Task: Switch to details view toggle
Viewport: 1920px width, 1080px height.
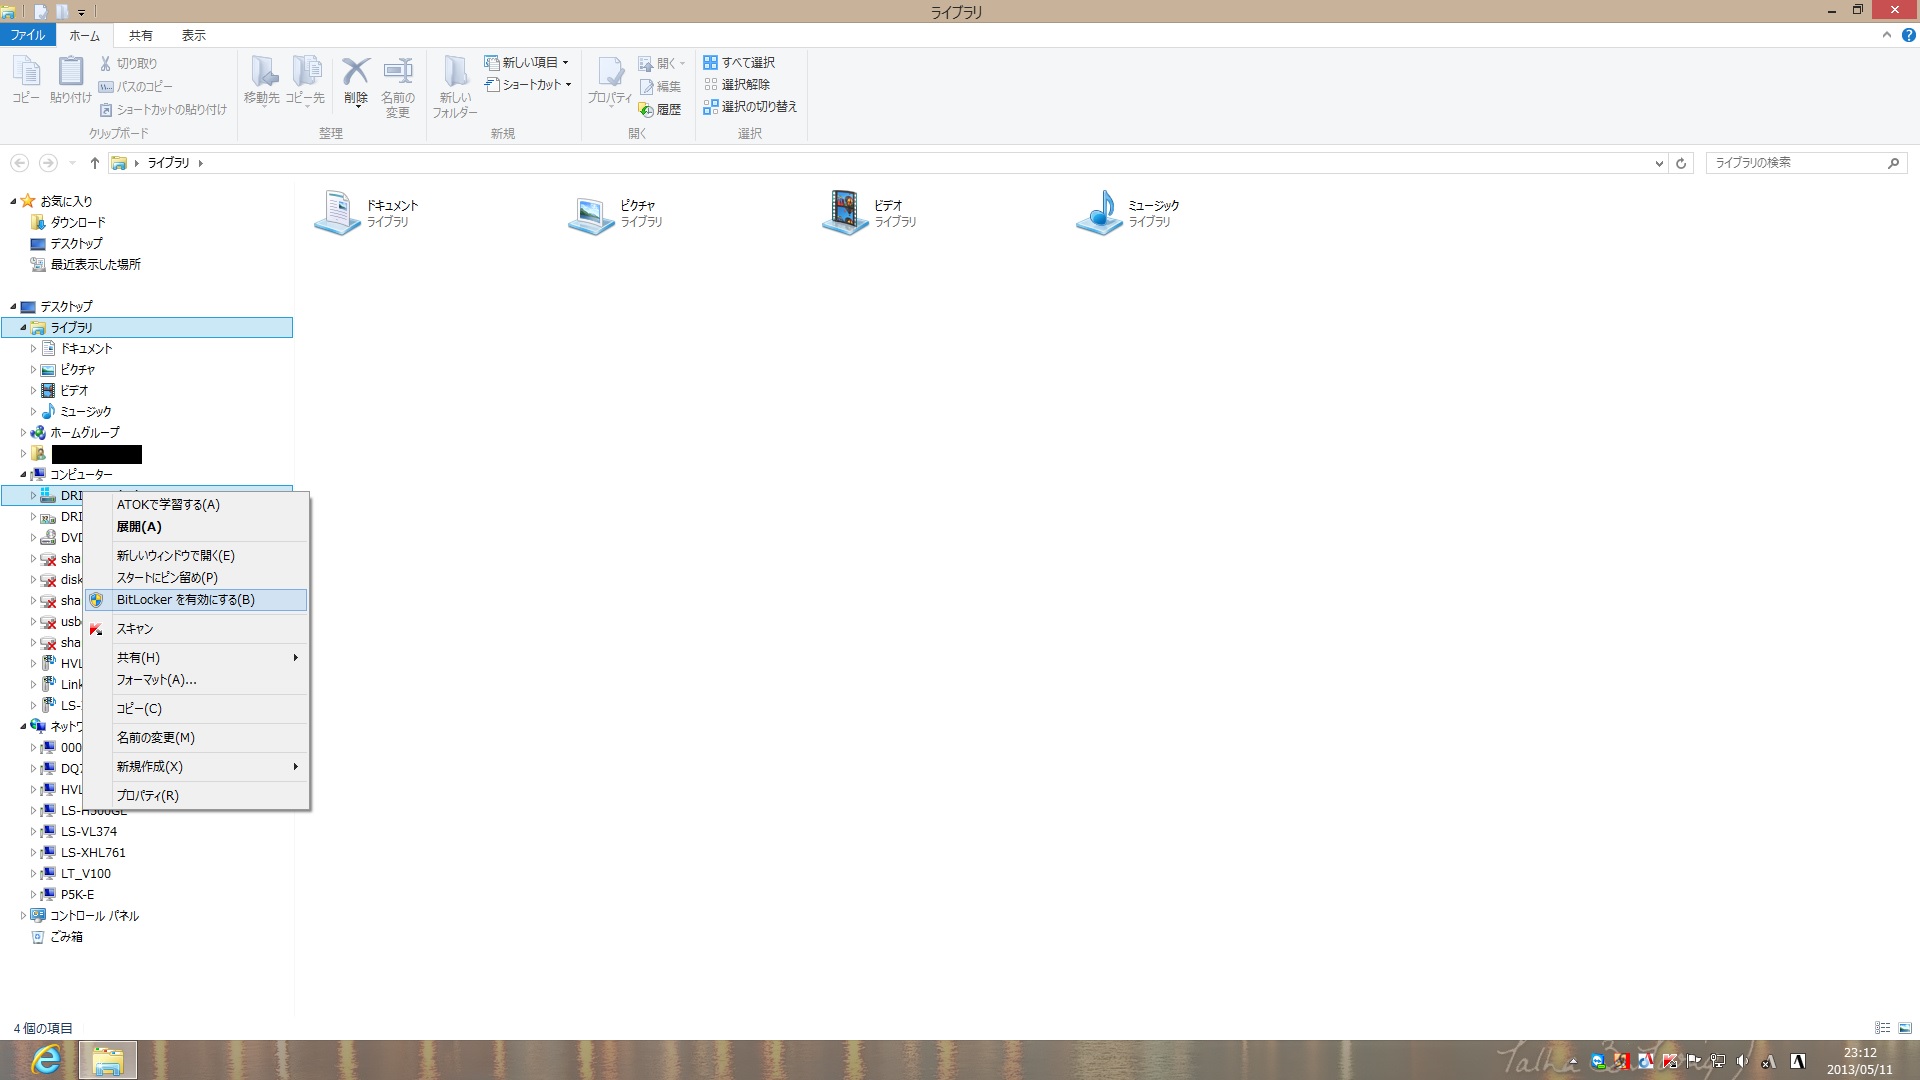Action: coord(1882,1028)
